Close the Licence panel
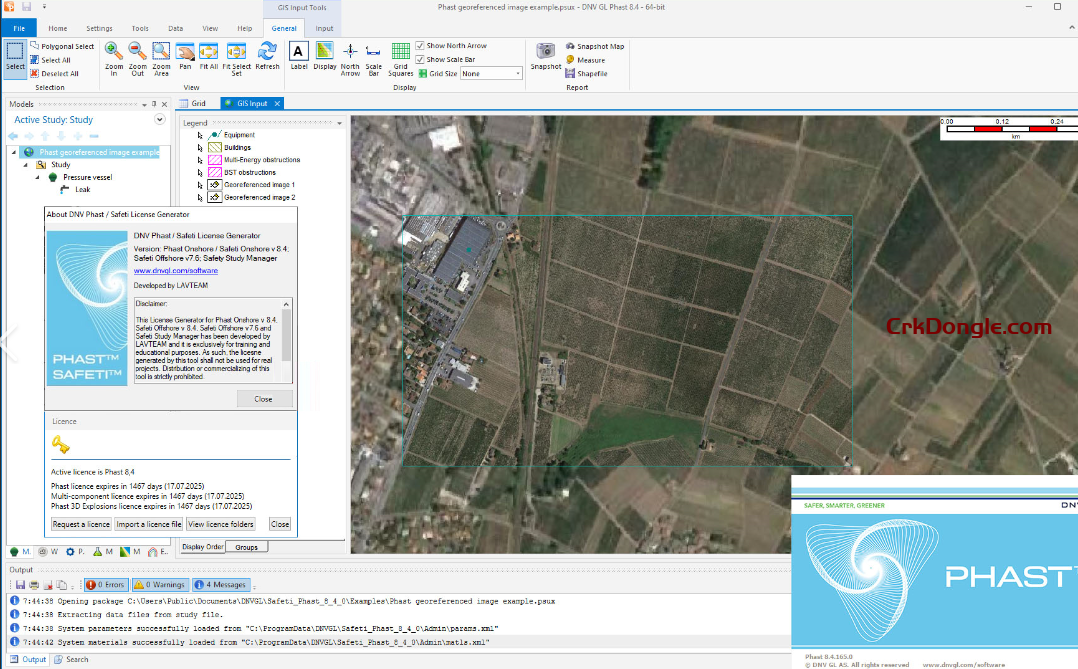1078x669 pixels. [280, 524]
